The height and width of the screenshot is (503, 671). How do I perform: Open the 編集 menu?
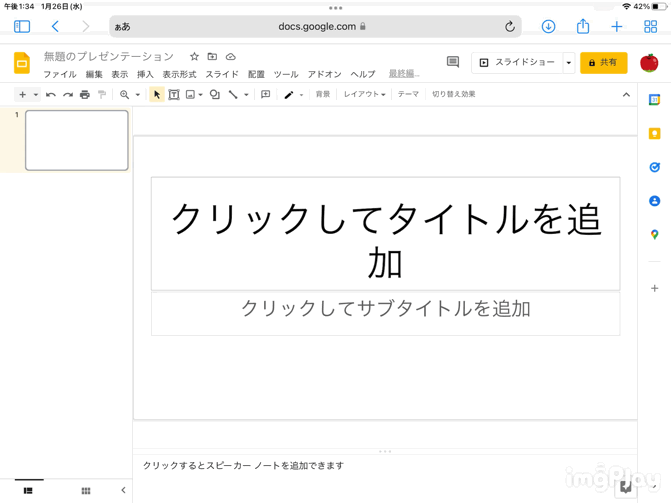coord(94,74)
